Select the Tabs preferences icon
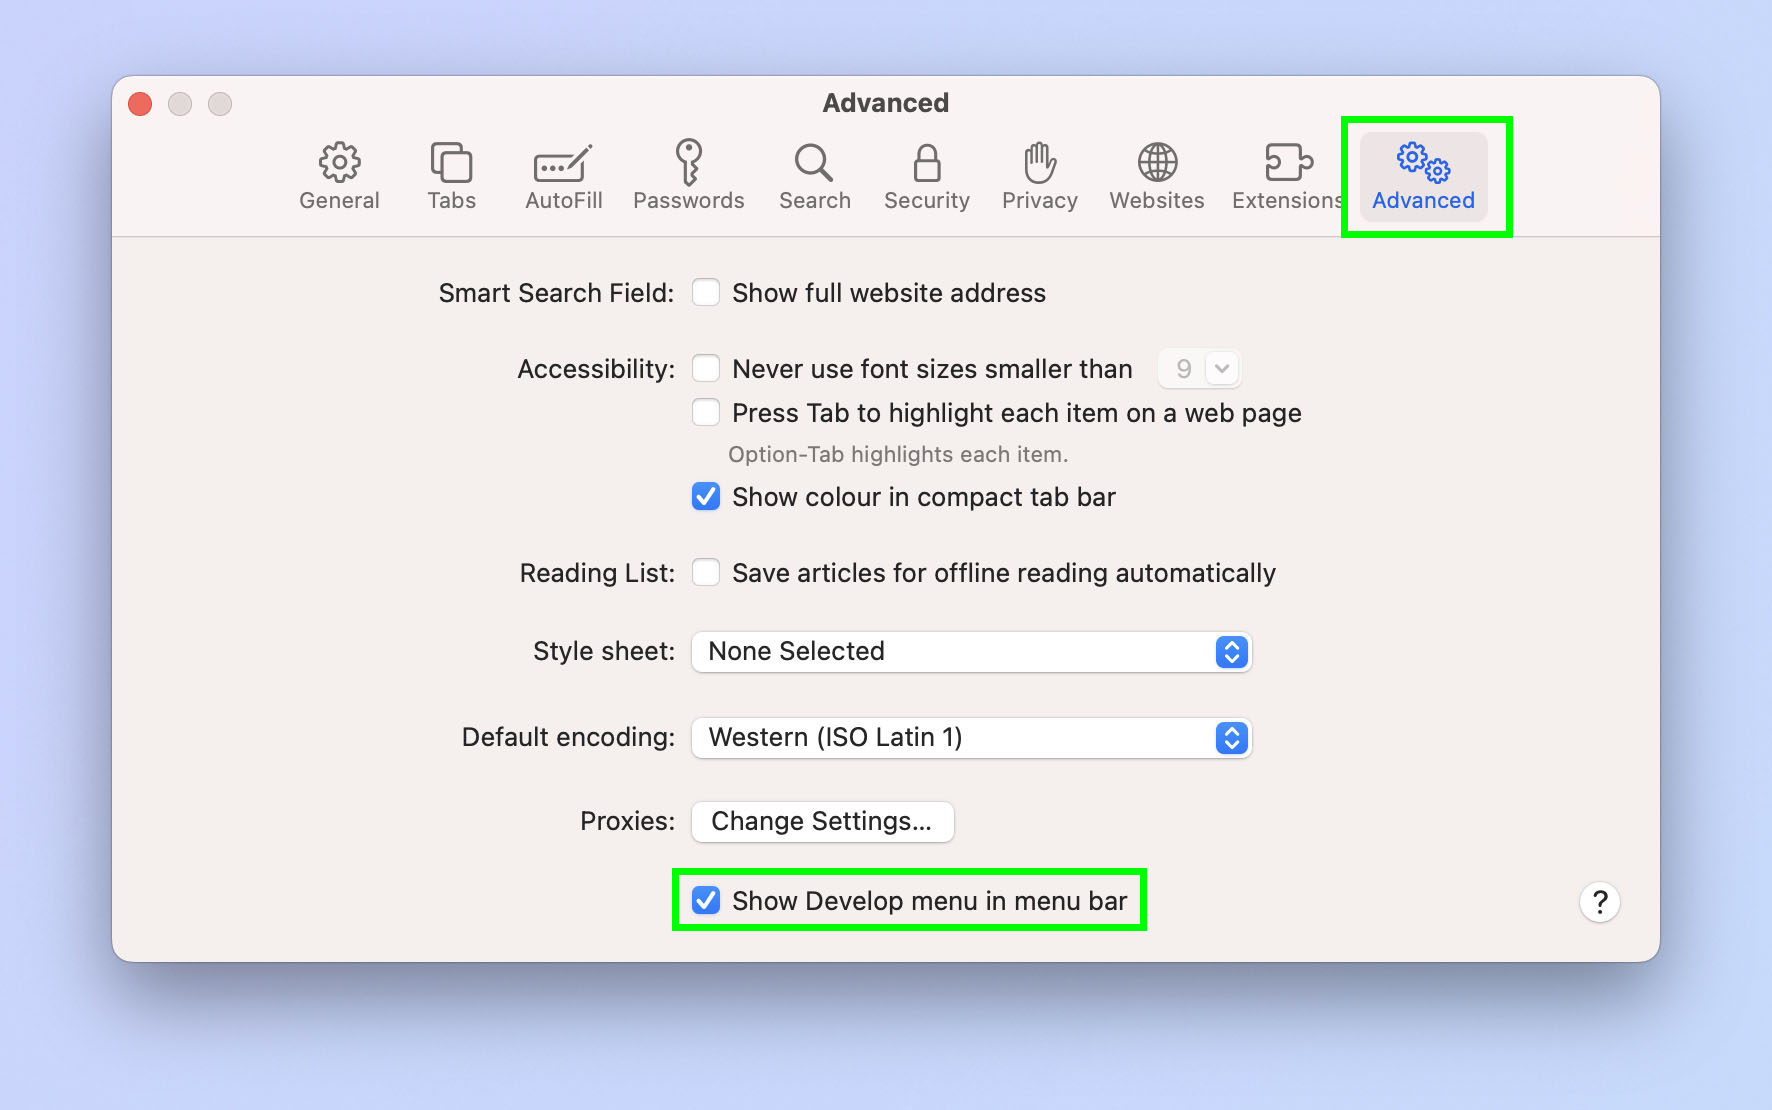Image resolution: width=1772 pixels, height=1110 pixels. click(x=451, y=175)
